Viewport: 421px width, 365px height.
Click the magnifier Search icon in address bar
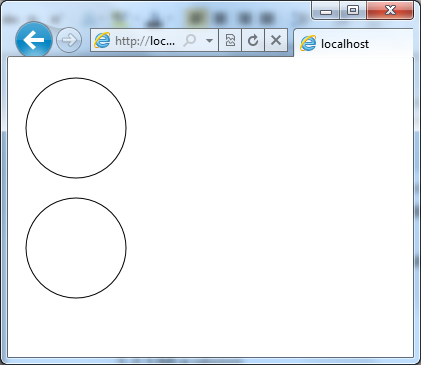190,41
